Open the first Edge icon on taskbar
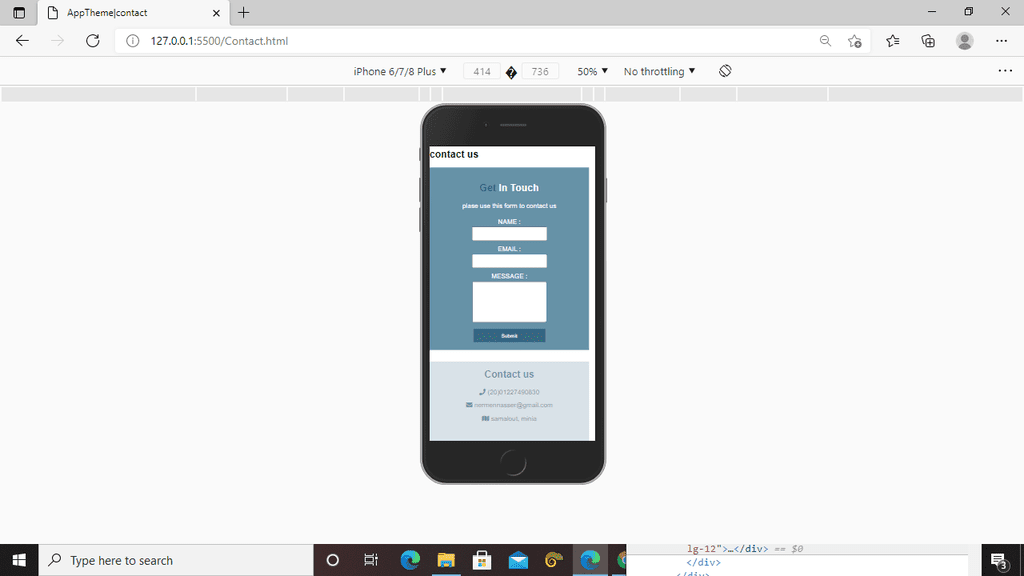Screen dimensions: 1024x576 coord(410,560)
